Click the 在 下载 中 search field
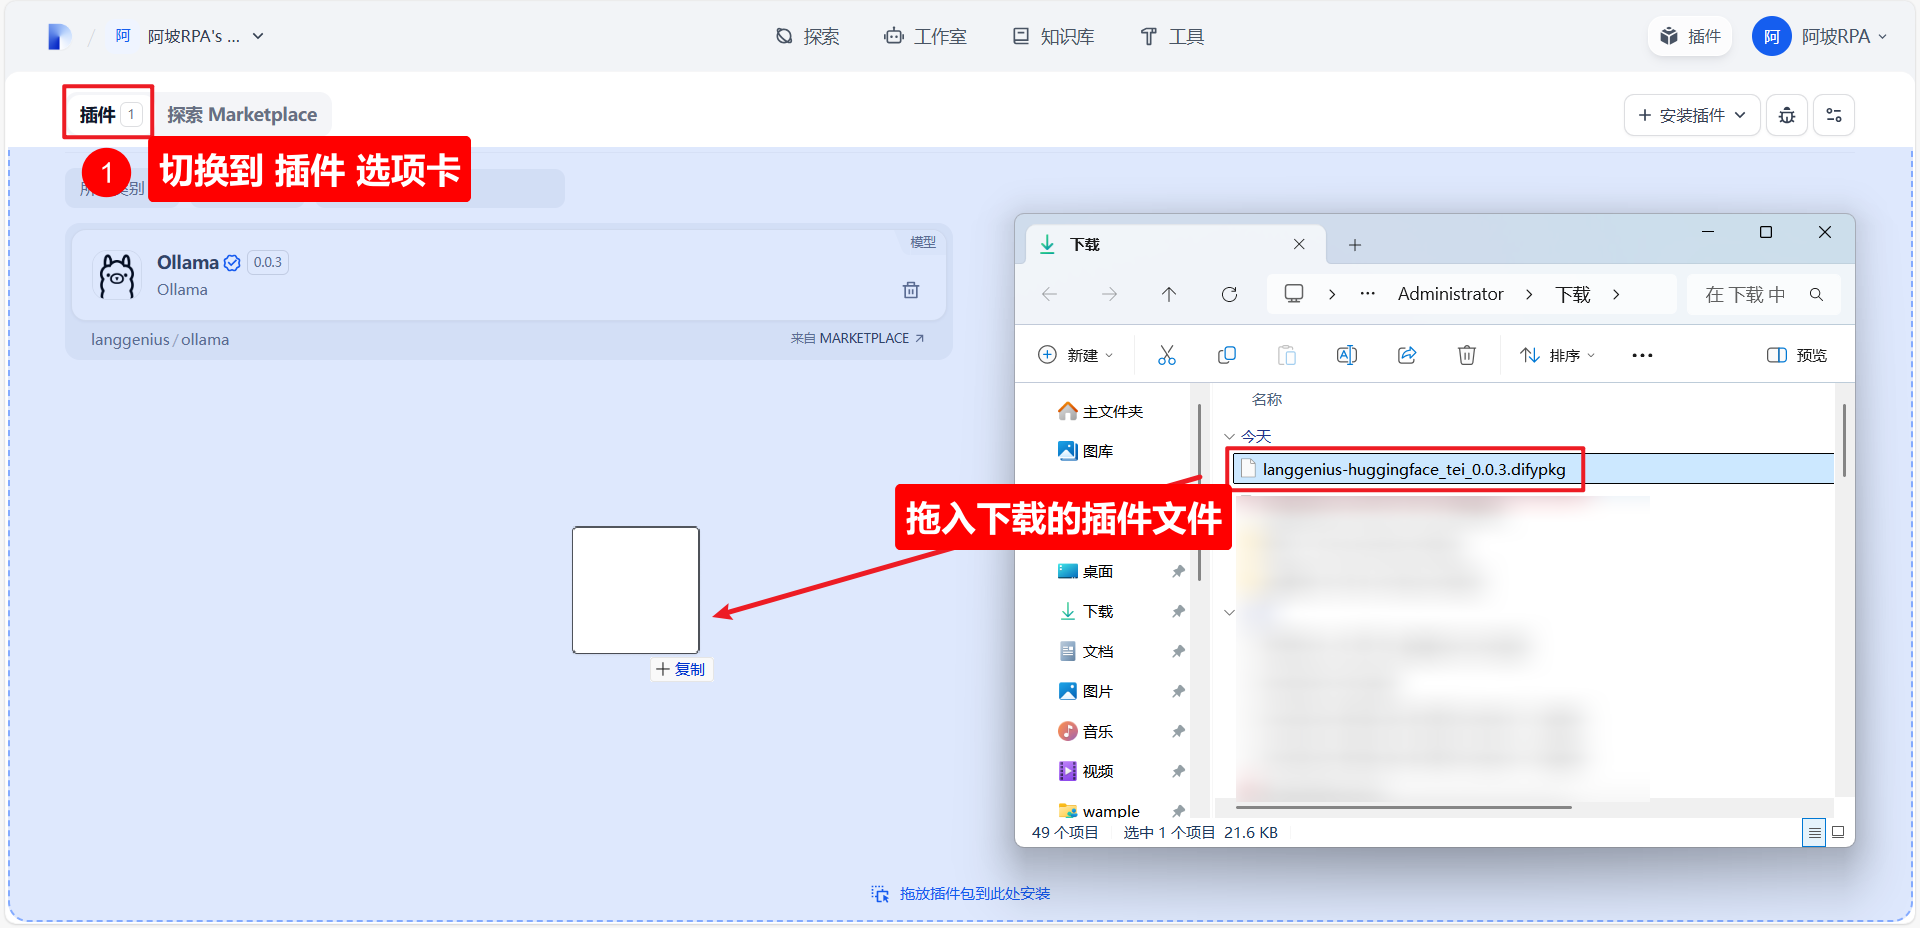The height and width of the screenshot is (928, 1920). pyautogui.click(x=1763, y=294)
